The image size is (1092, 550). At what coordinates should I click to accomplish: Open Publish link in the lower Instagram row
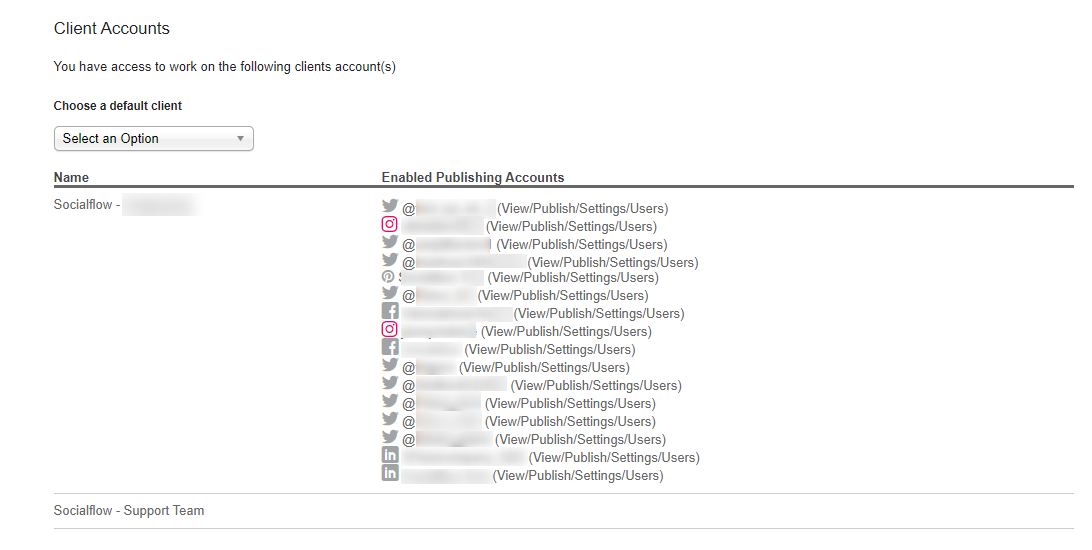pyautogui.click(x=536, y=332)
